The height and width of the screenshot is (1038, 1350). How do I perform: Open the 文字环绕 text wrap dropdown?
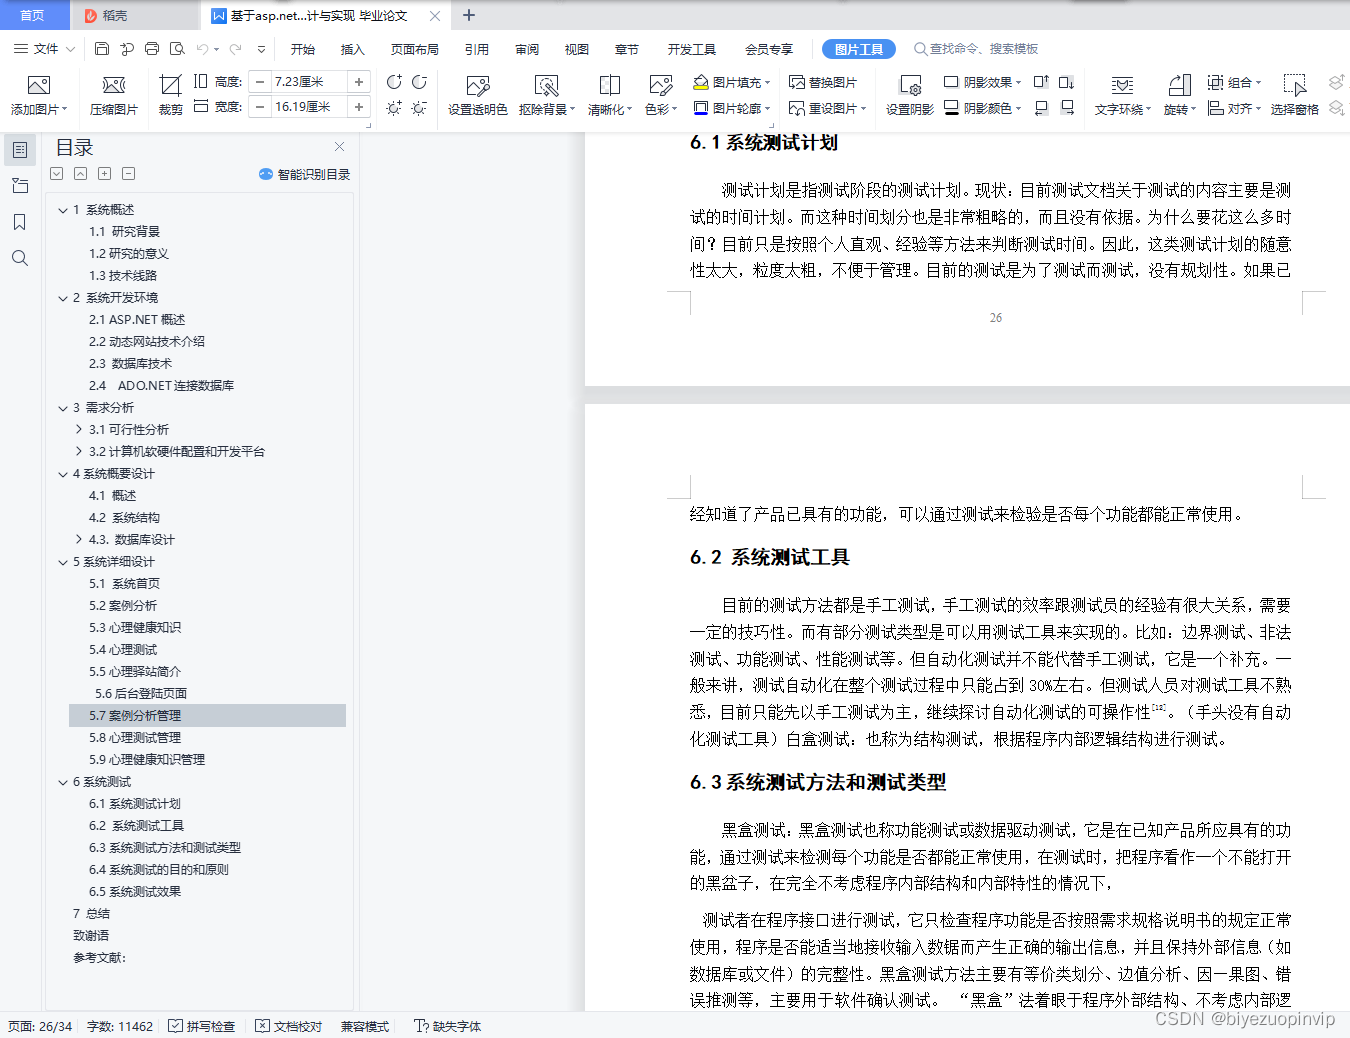[x=1121, y=95]
